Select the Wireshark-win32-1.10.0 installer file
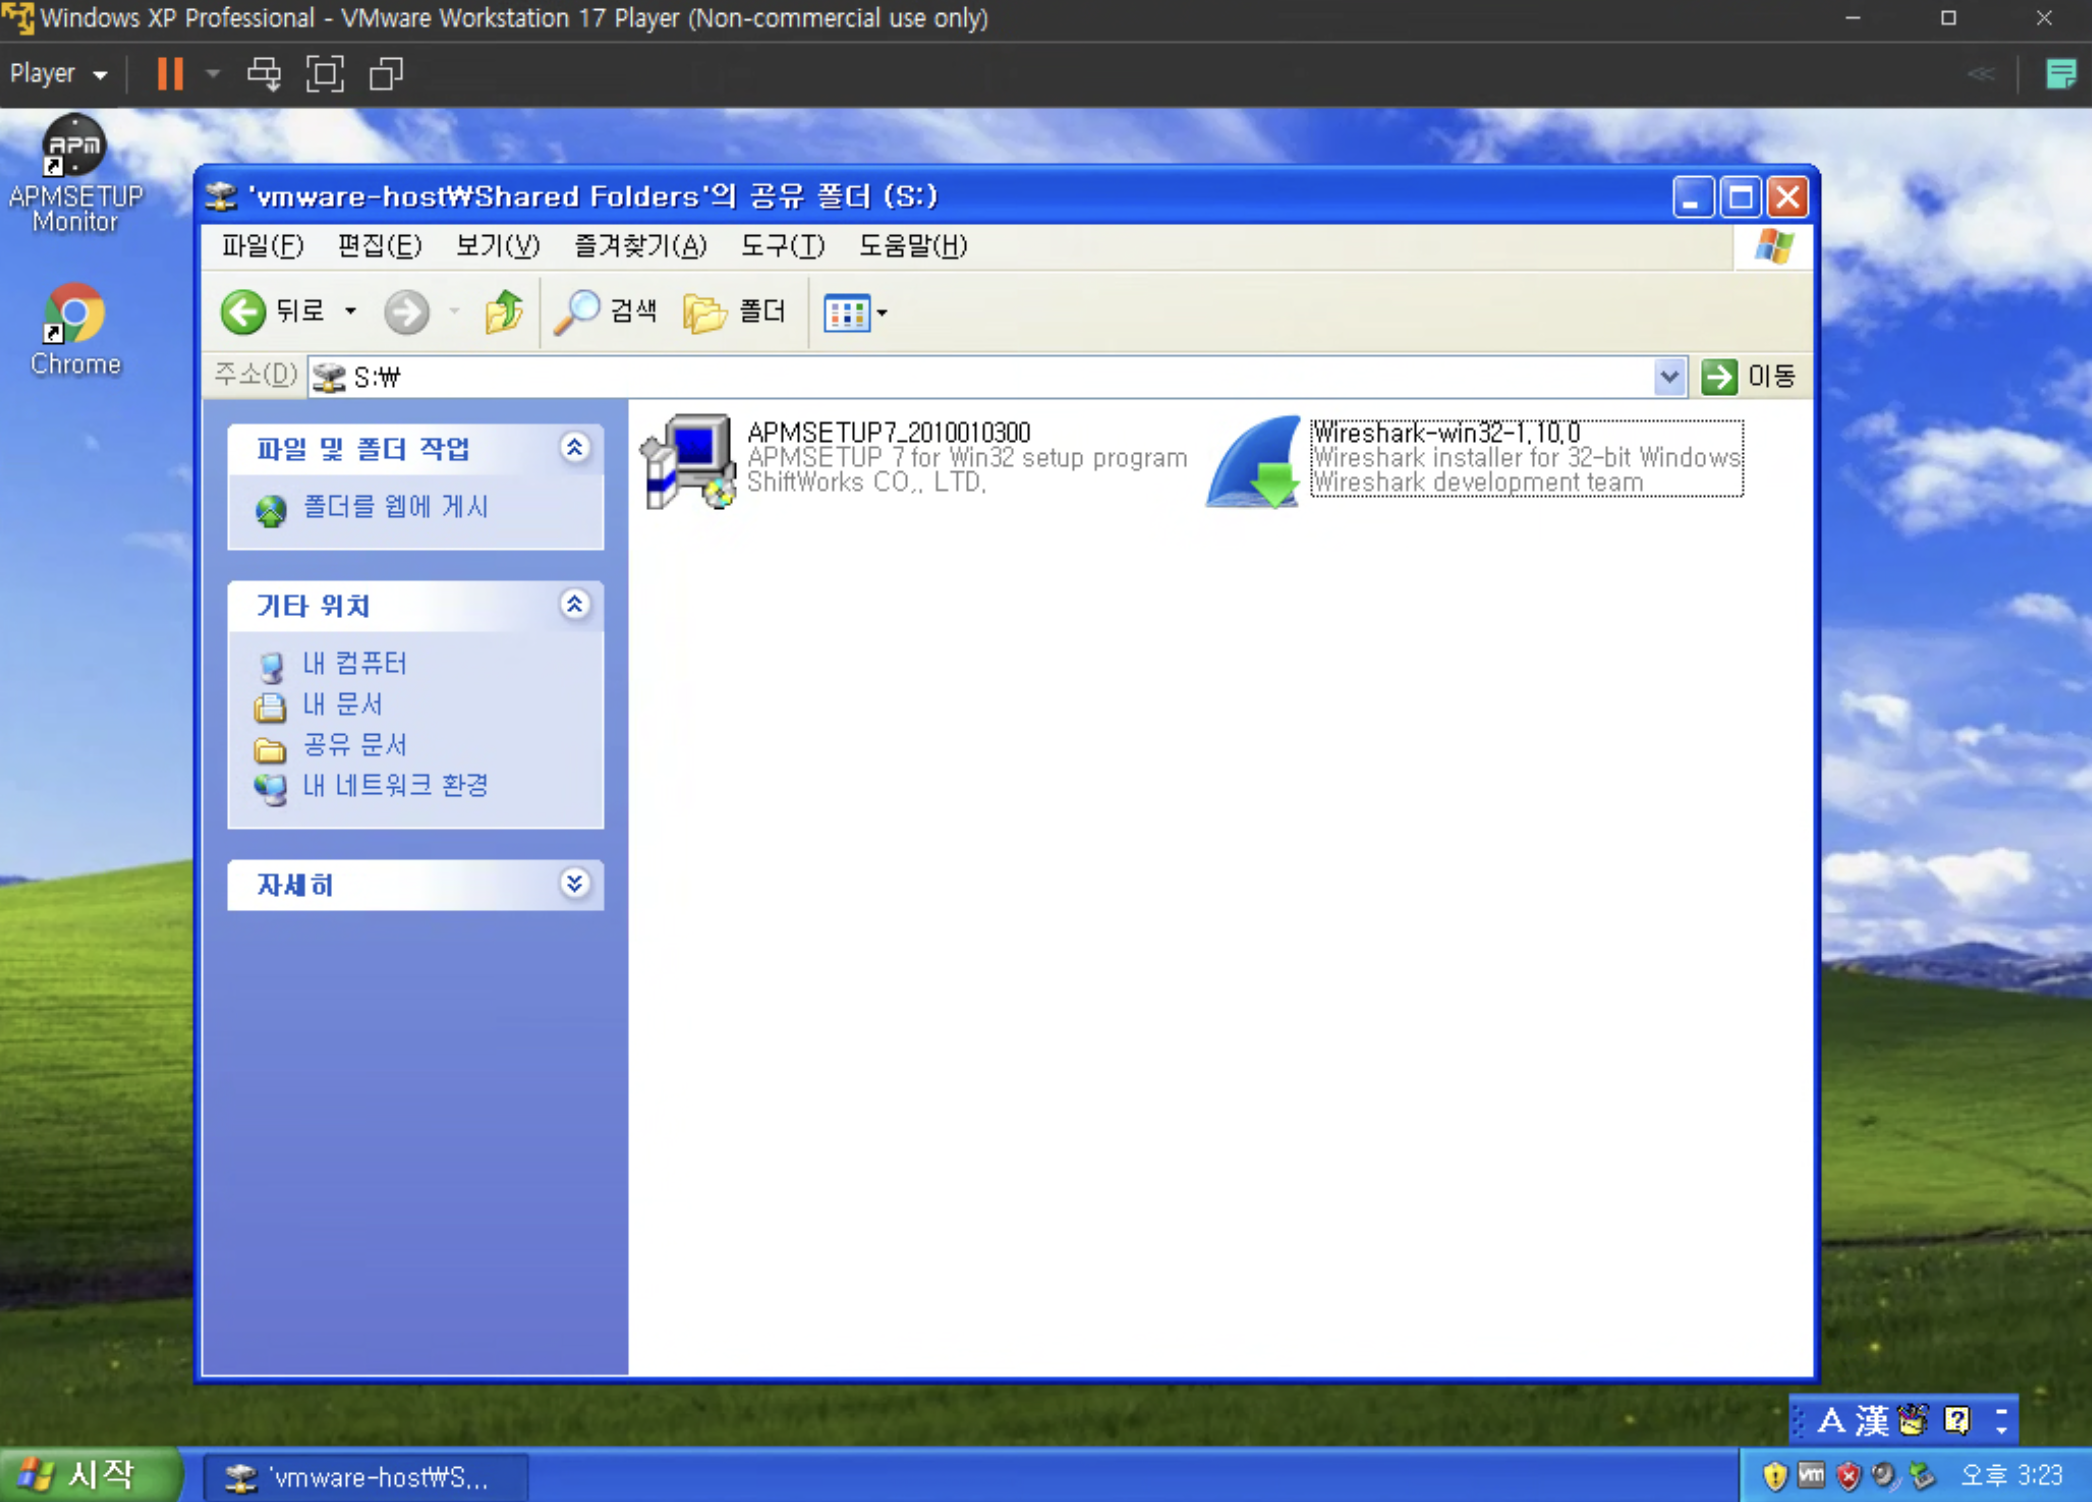Image resolution: width=2092 pixels, height=1502 pixels. click(x=1253, y=460)
